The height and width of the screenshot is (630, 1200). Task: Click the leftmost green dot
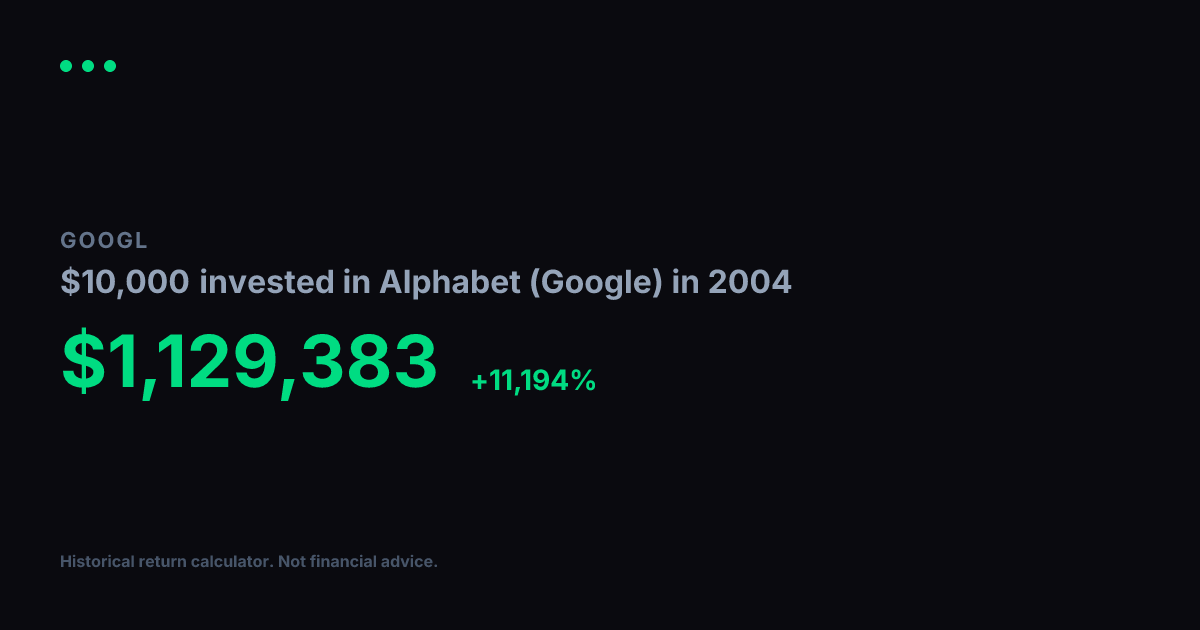point(66,66)
